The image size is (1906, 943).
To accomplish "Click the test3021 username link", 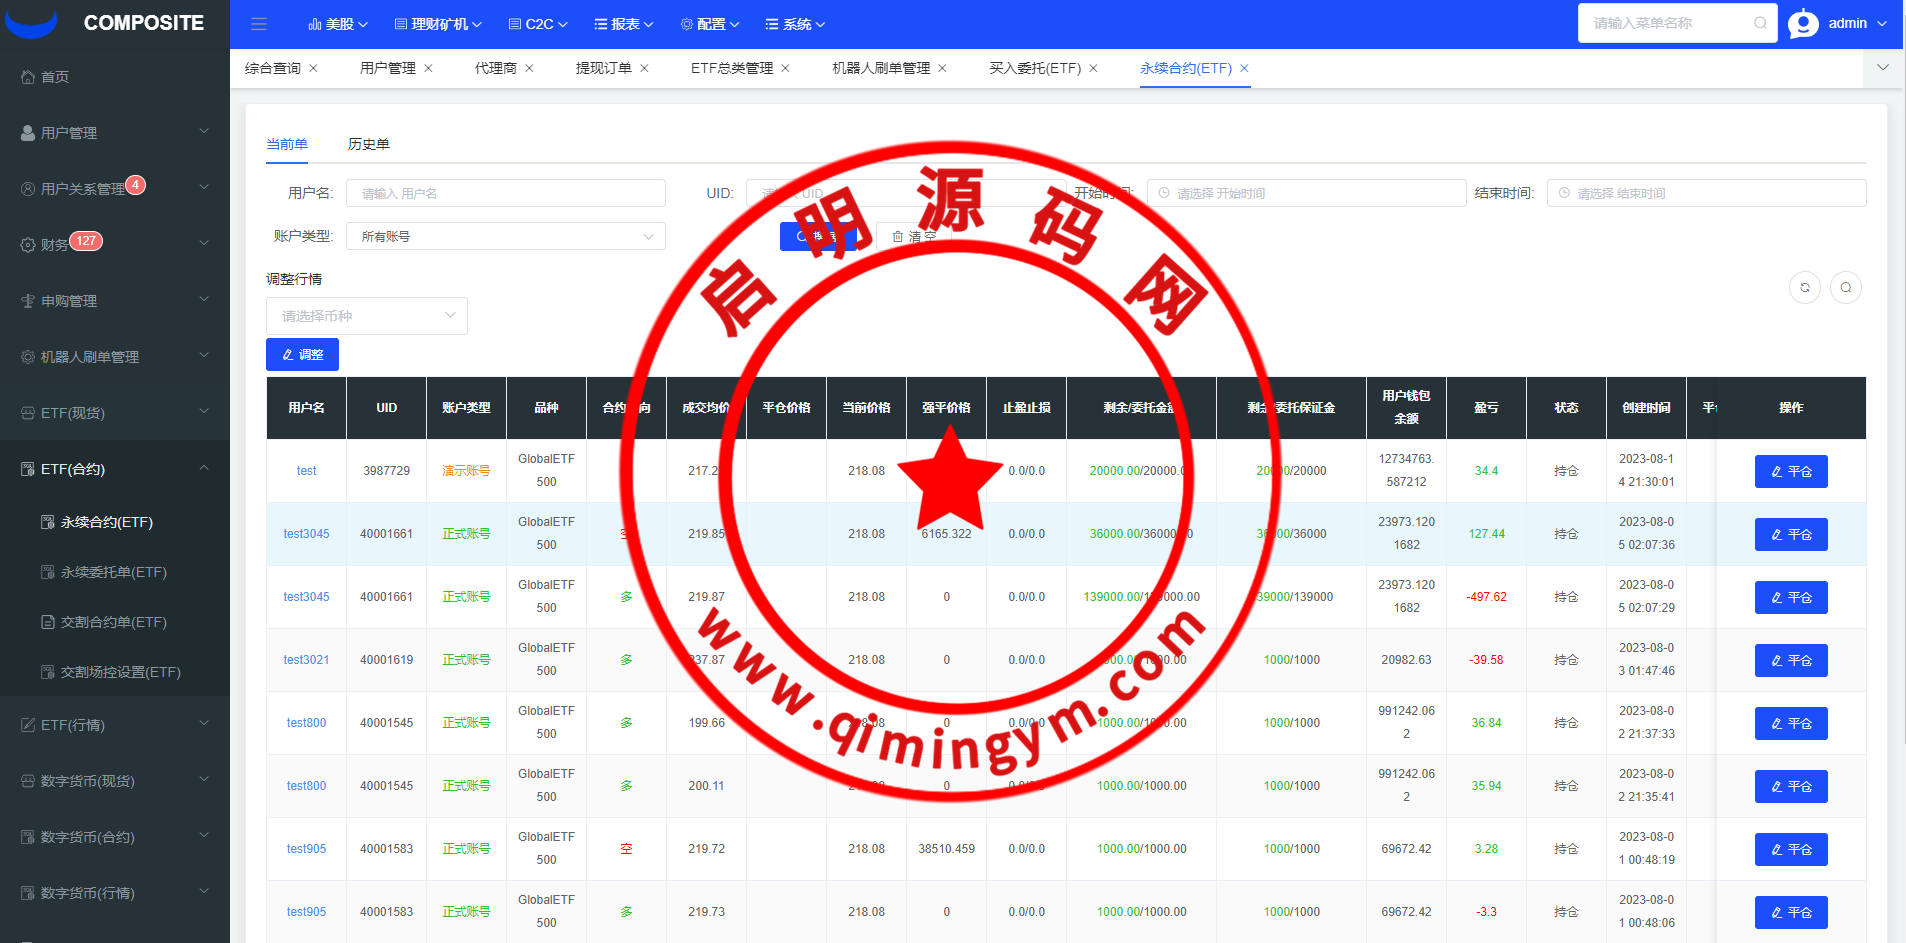I will pos(306,660).
